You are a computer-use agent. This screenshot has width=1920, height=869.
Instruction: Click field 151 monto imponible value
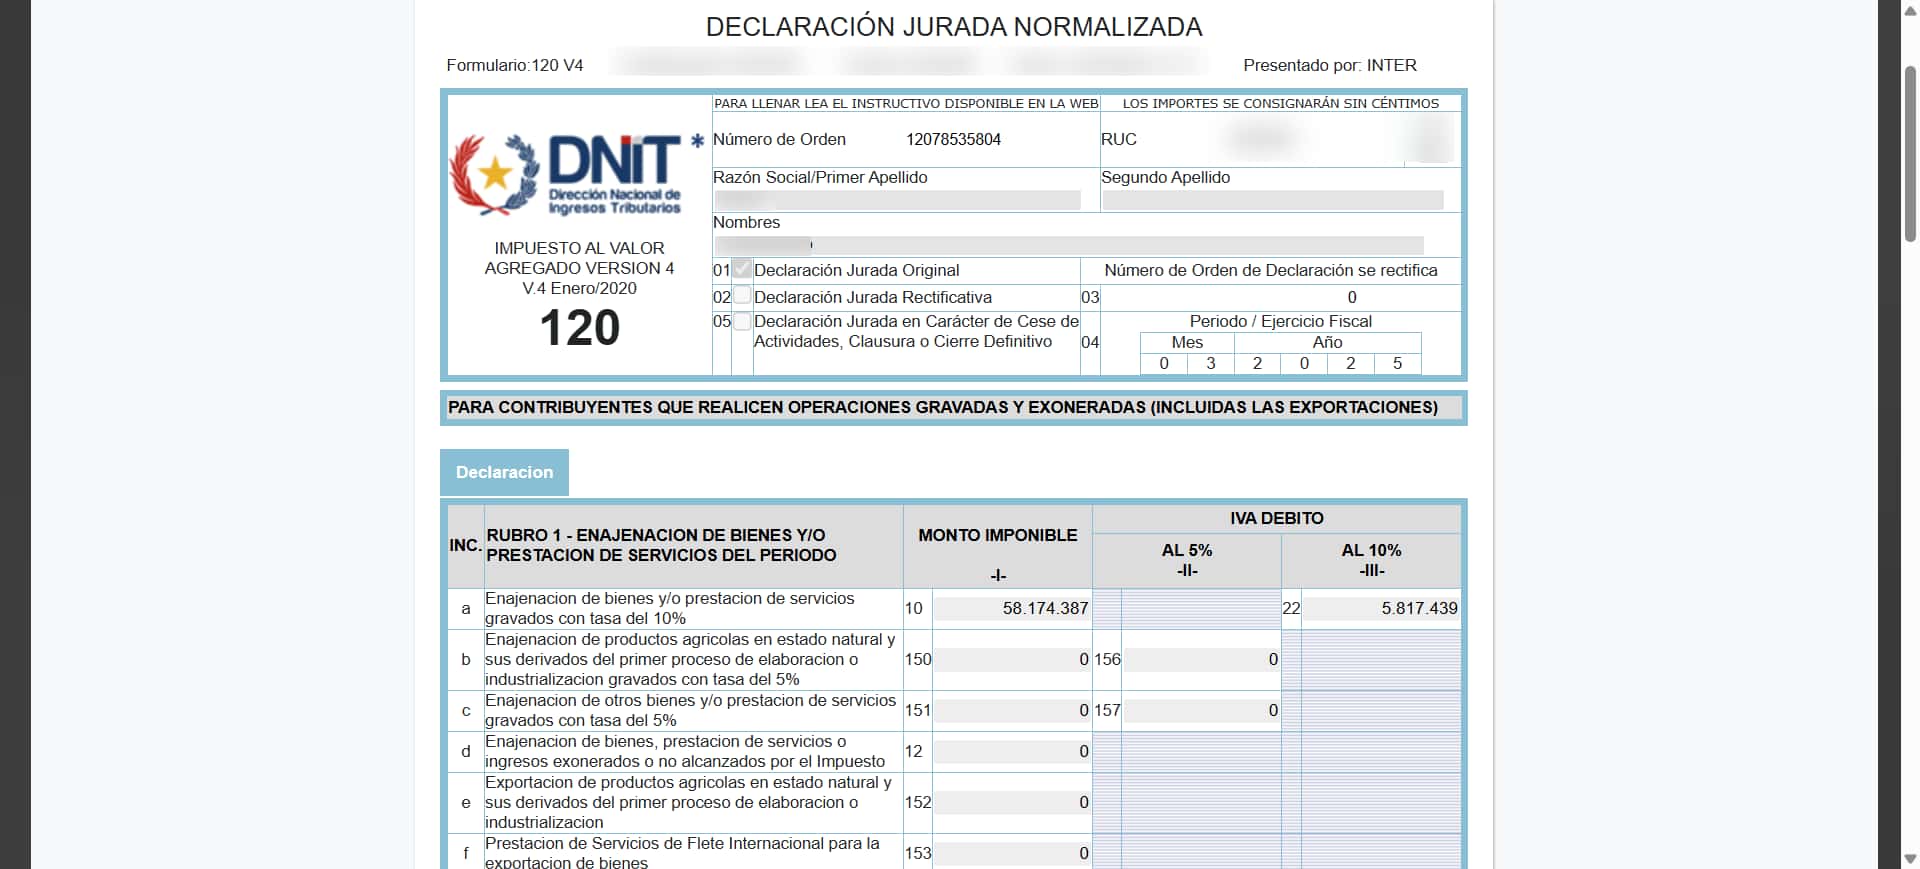1010,710
